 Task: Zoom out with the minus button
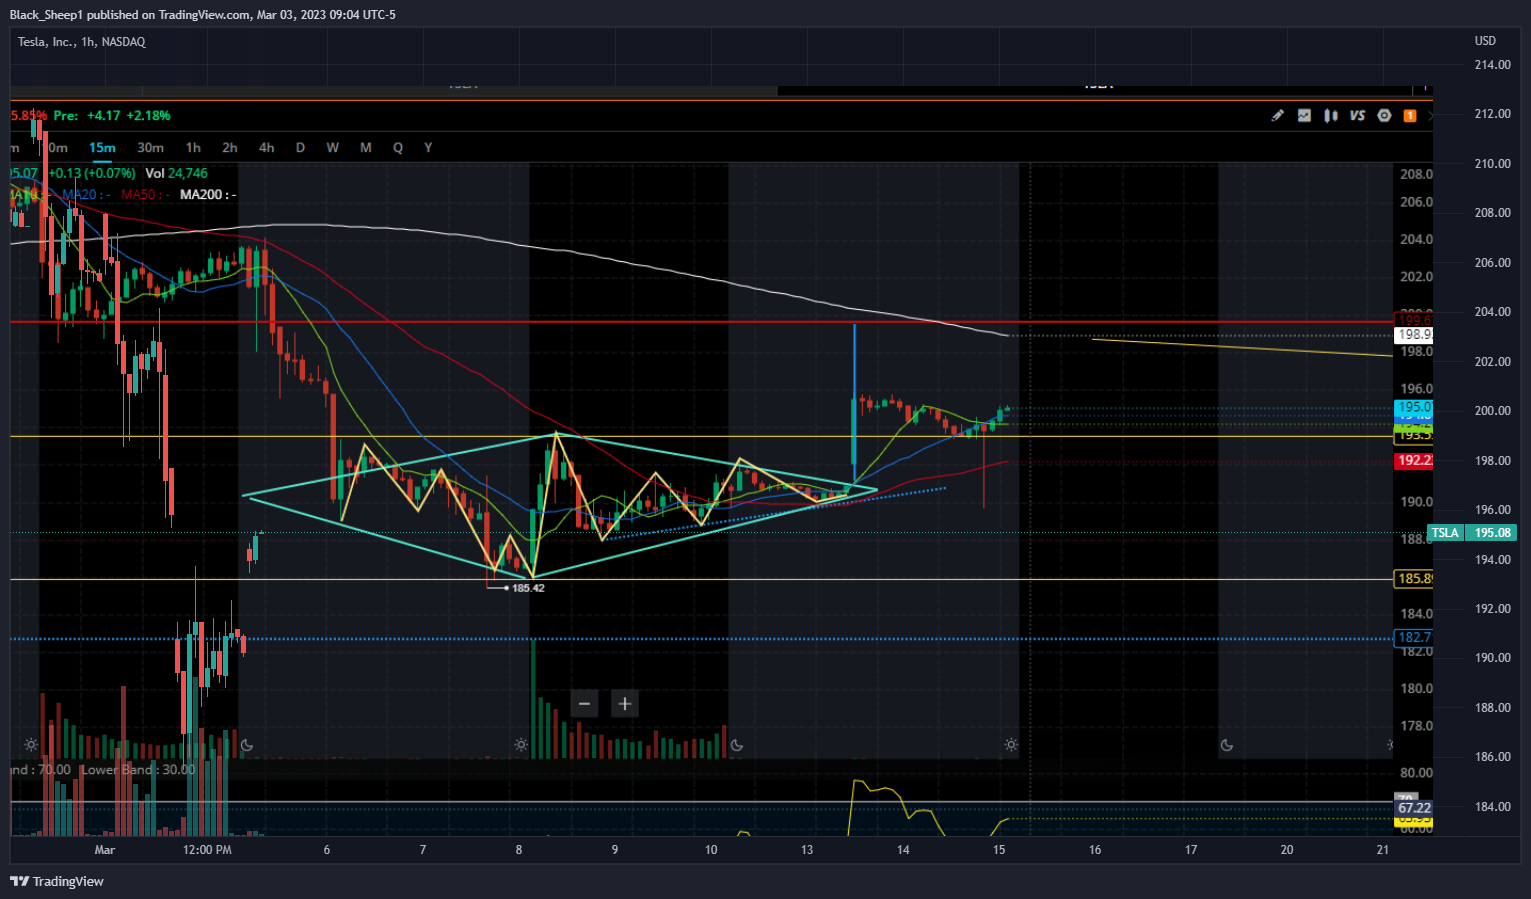click(x=585, y=704)
